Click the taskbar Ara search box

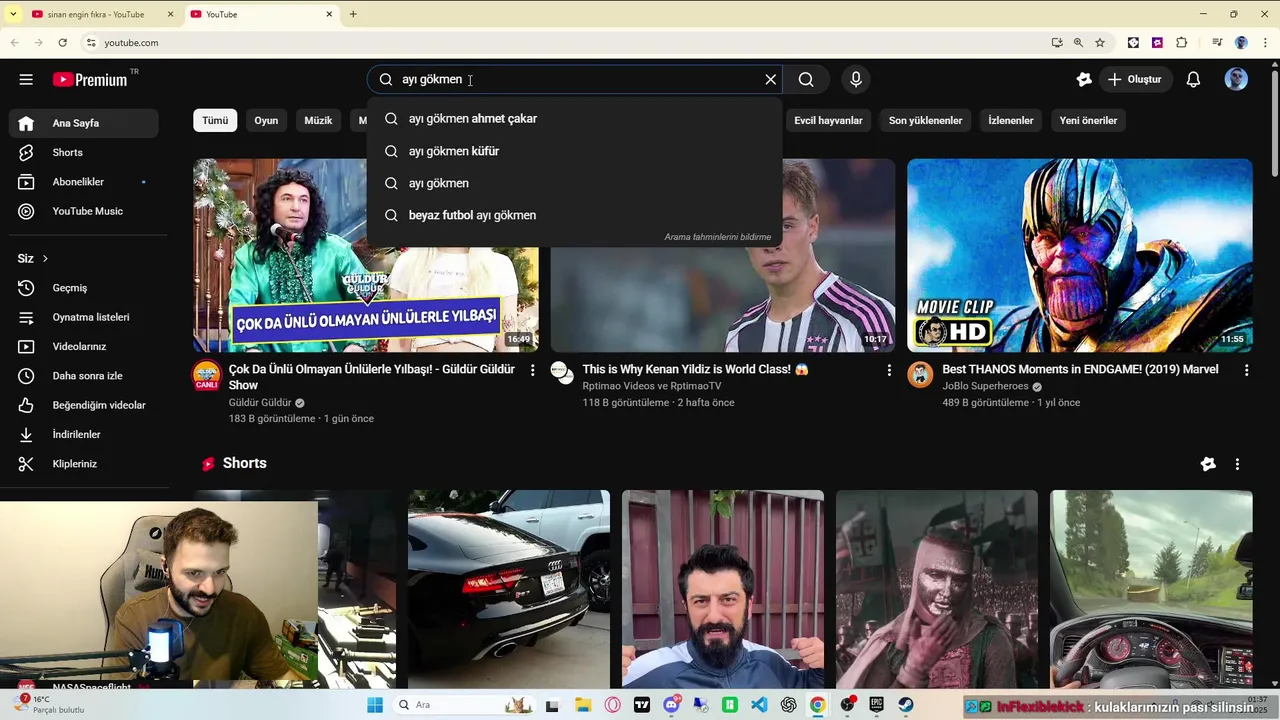[464, 705]
